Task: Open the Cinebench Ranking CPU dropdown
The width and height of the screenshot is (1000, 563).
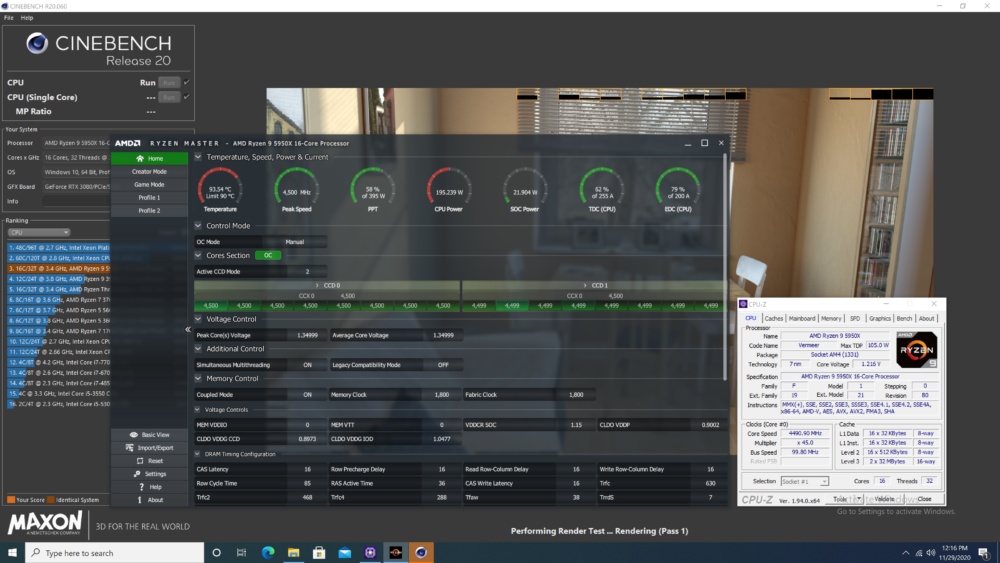Action: (39, 232)
